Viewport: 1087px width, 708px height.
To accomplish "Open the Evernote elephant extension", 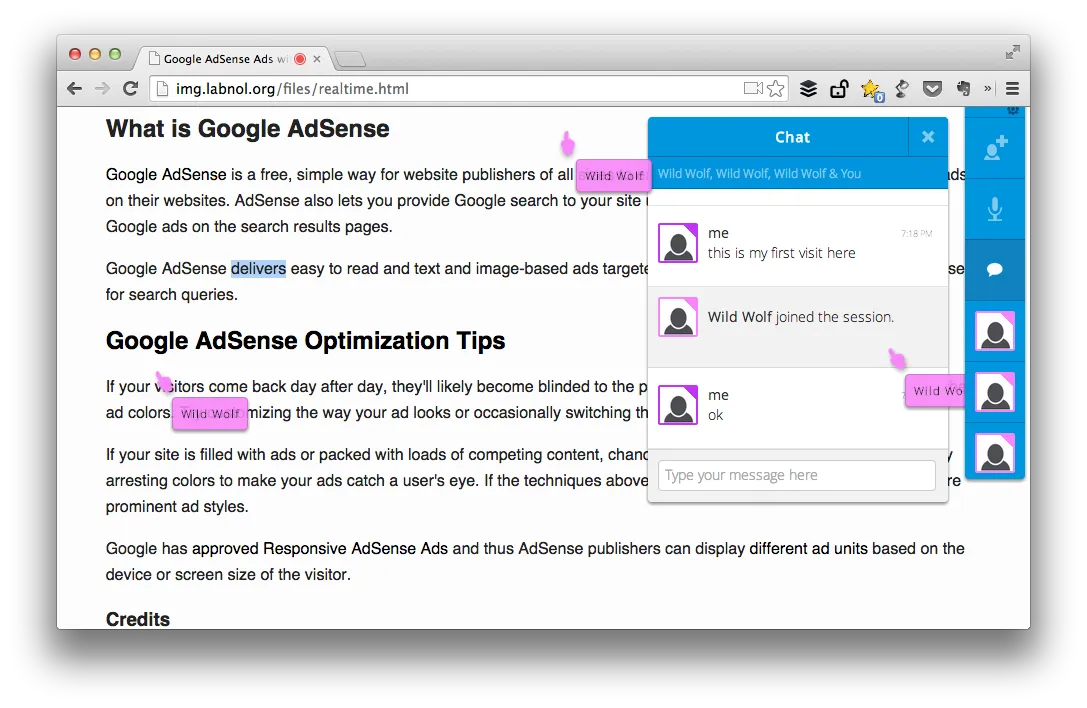I will click(963, 89).
